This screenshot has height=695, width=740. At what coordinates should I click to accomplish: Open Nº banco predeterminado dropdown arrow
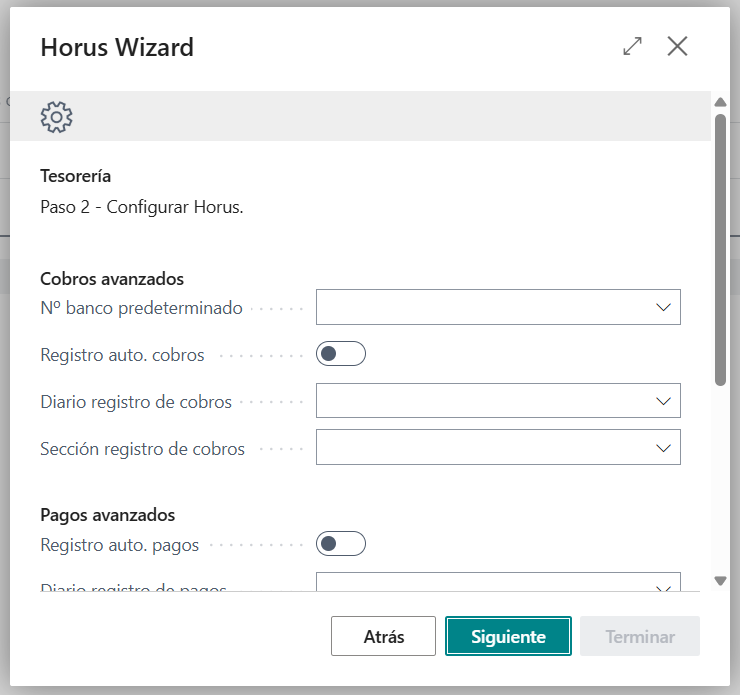tap(663, 307)
